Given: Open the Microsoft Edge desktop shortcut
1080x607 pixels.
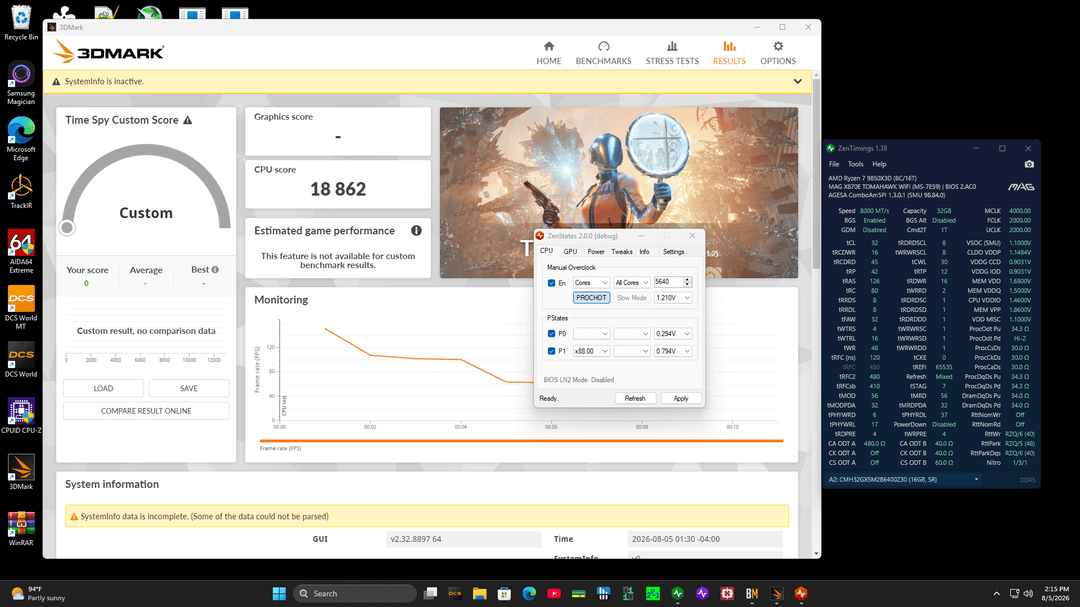Looking at the screenshot, I should [21, 139].
